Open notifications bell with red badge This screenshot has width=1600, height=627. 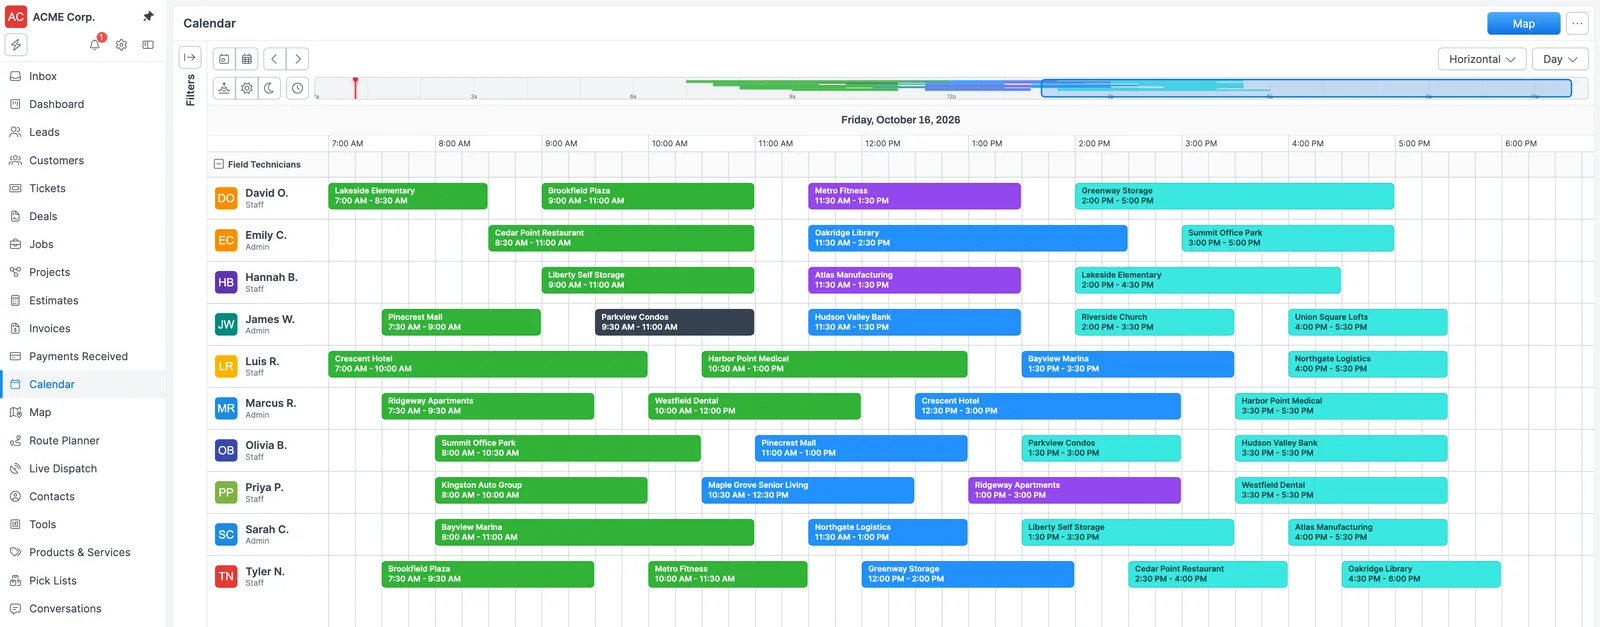pos(96,44)
